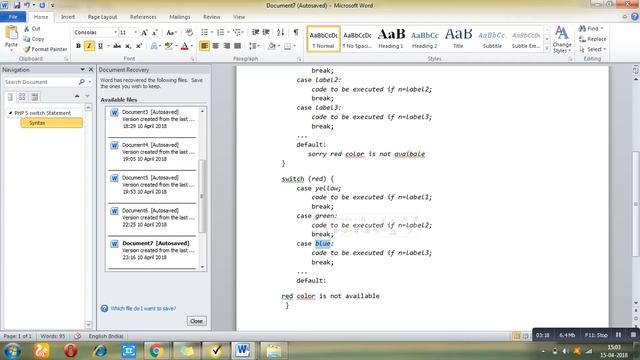The image size is (640, 360).
Task: Click the Search Document field
Action: coord(40,82)
